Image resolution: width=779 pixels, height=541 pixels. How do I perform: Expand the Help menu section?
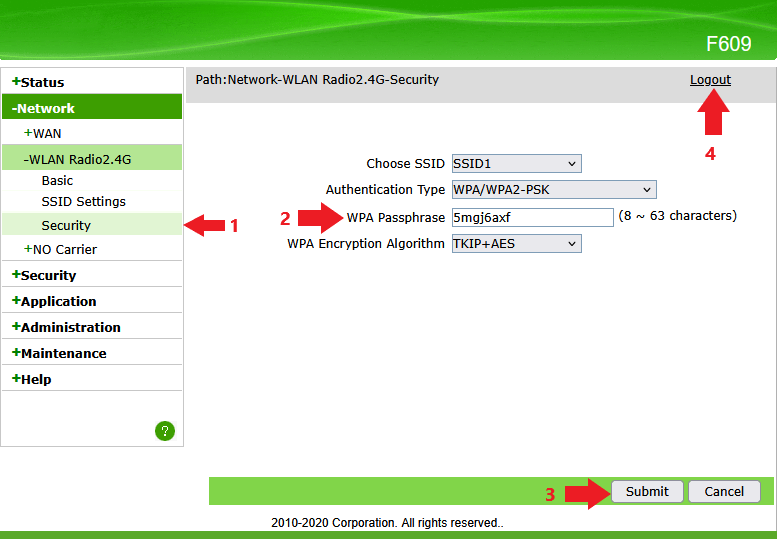[x=32, y=379]
